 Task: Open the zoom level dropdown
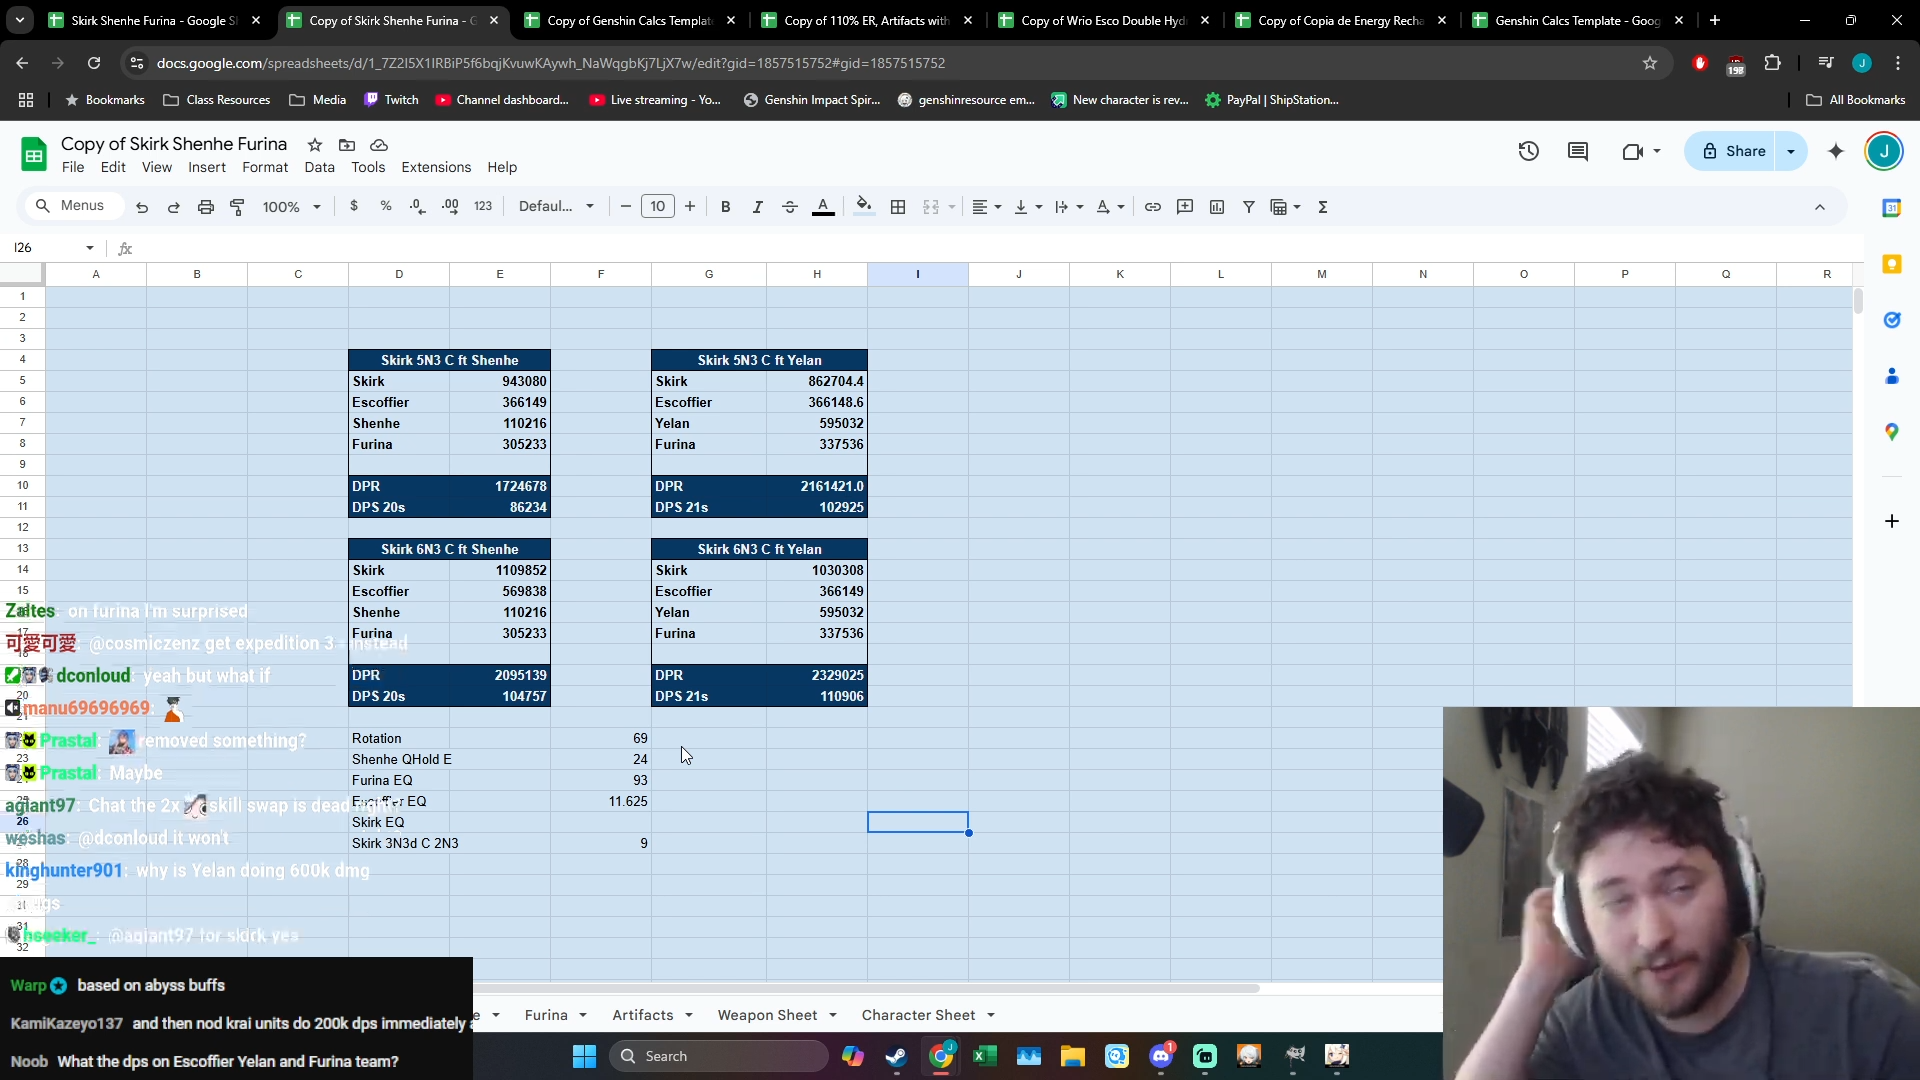pos(291,207)
